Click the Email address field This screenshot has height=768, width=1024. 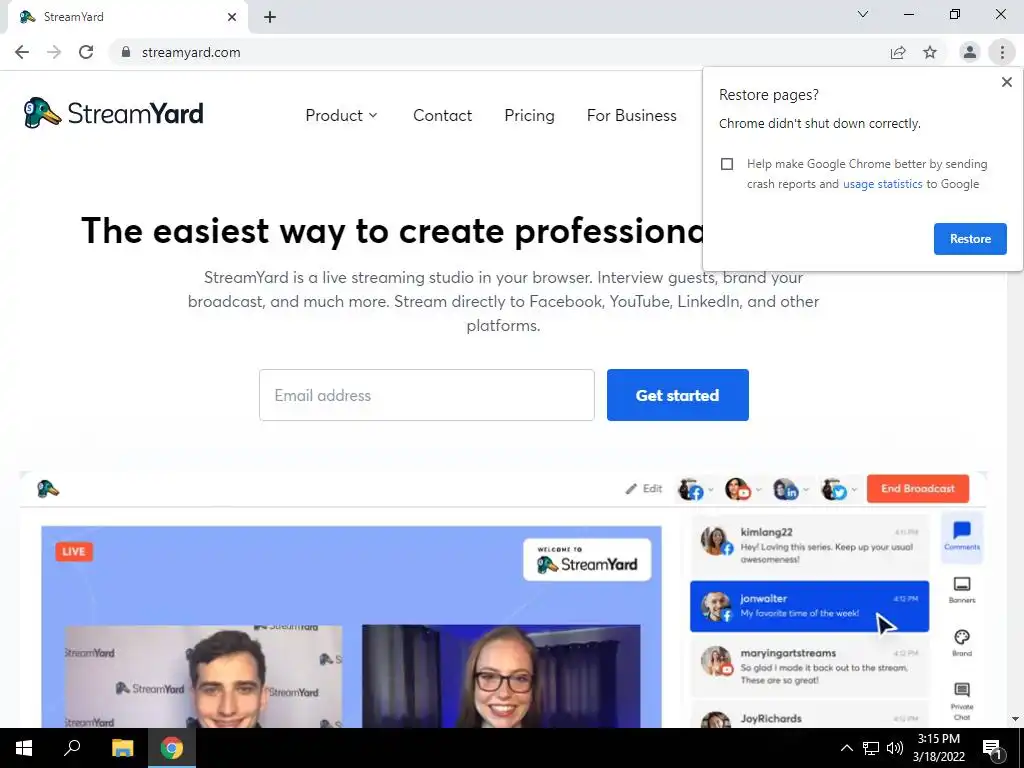[426, 395]
